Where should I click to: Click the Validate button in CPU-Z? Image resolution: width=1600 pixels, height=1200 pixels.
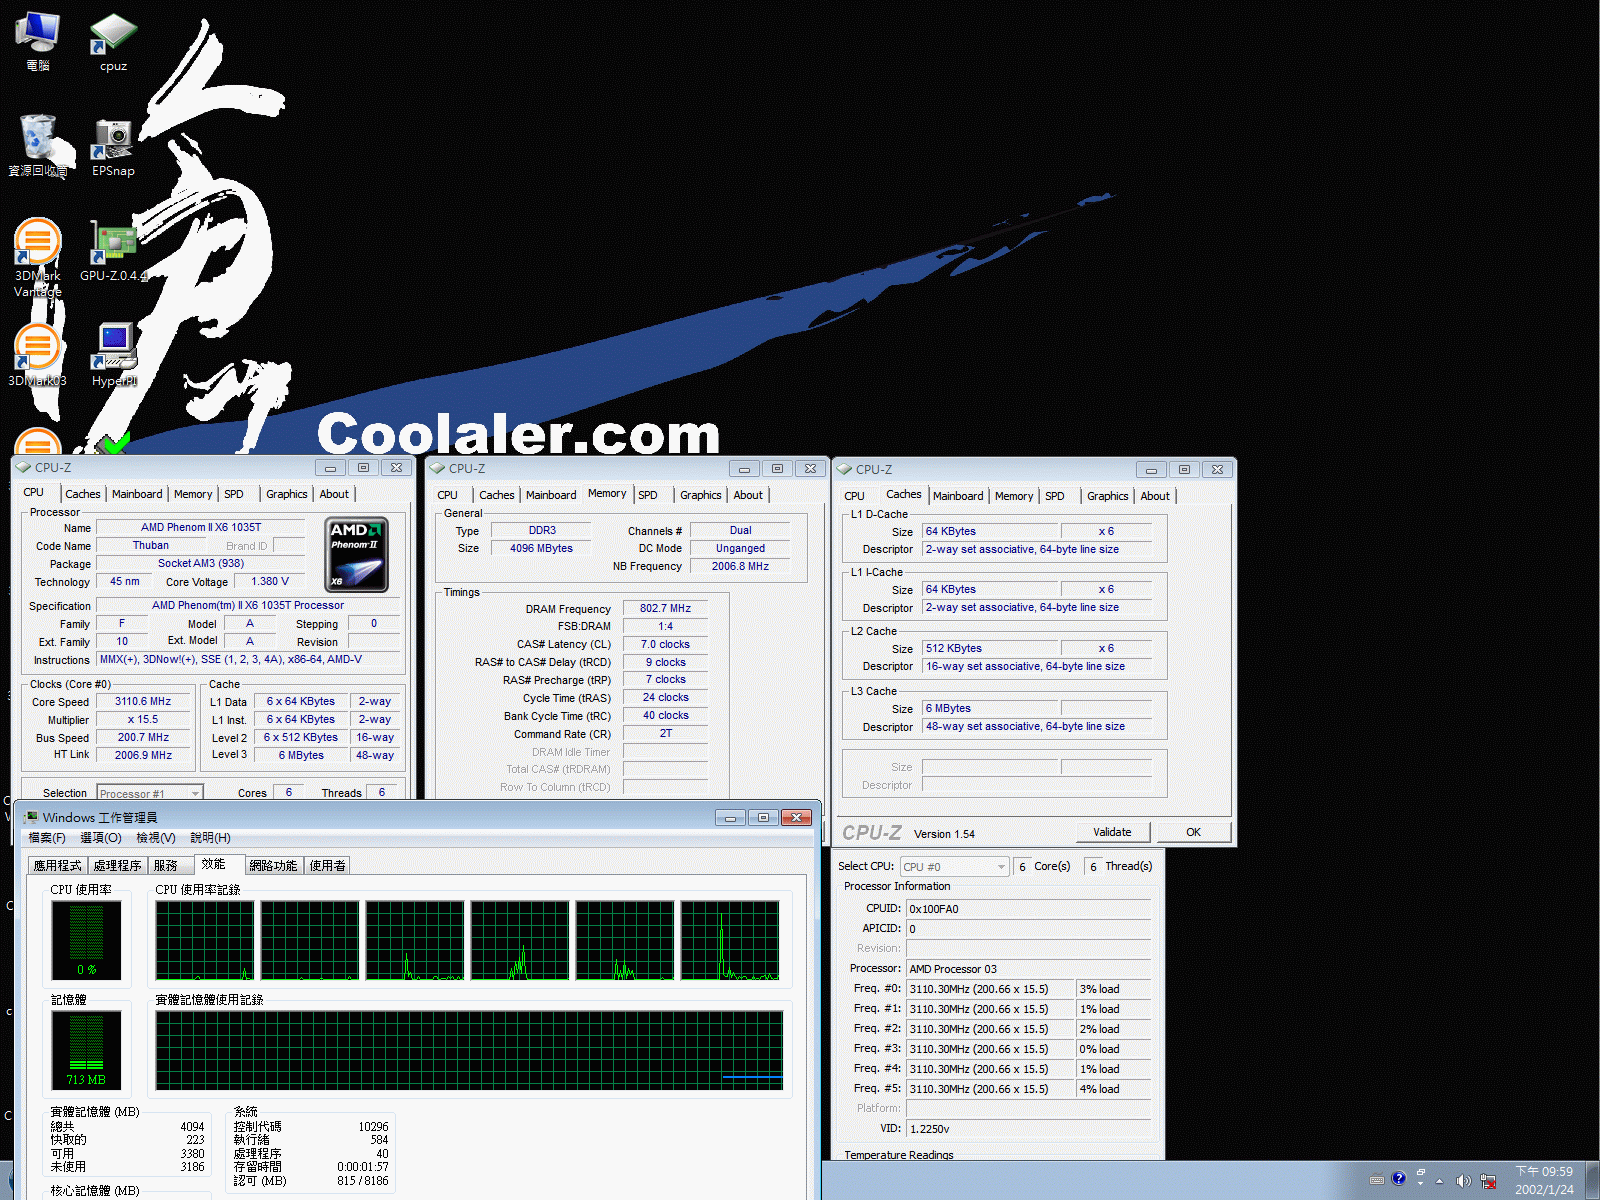(x=1113, y=832)
